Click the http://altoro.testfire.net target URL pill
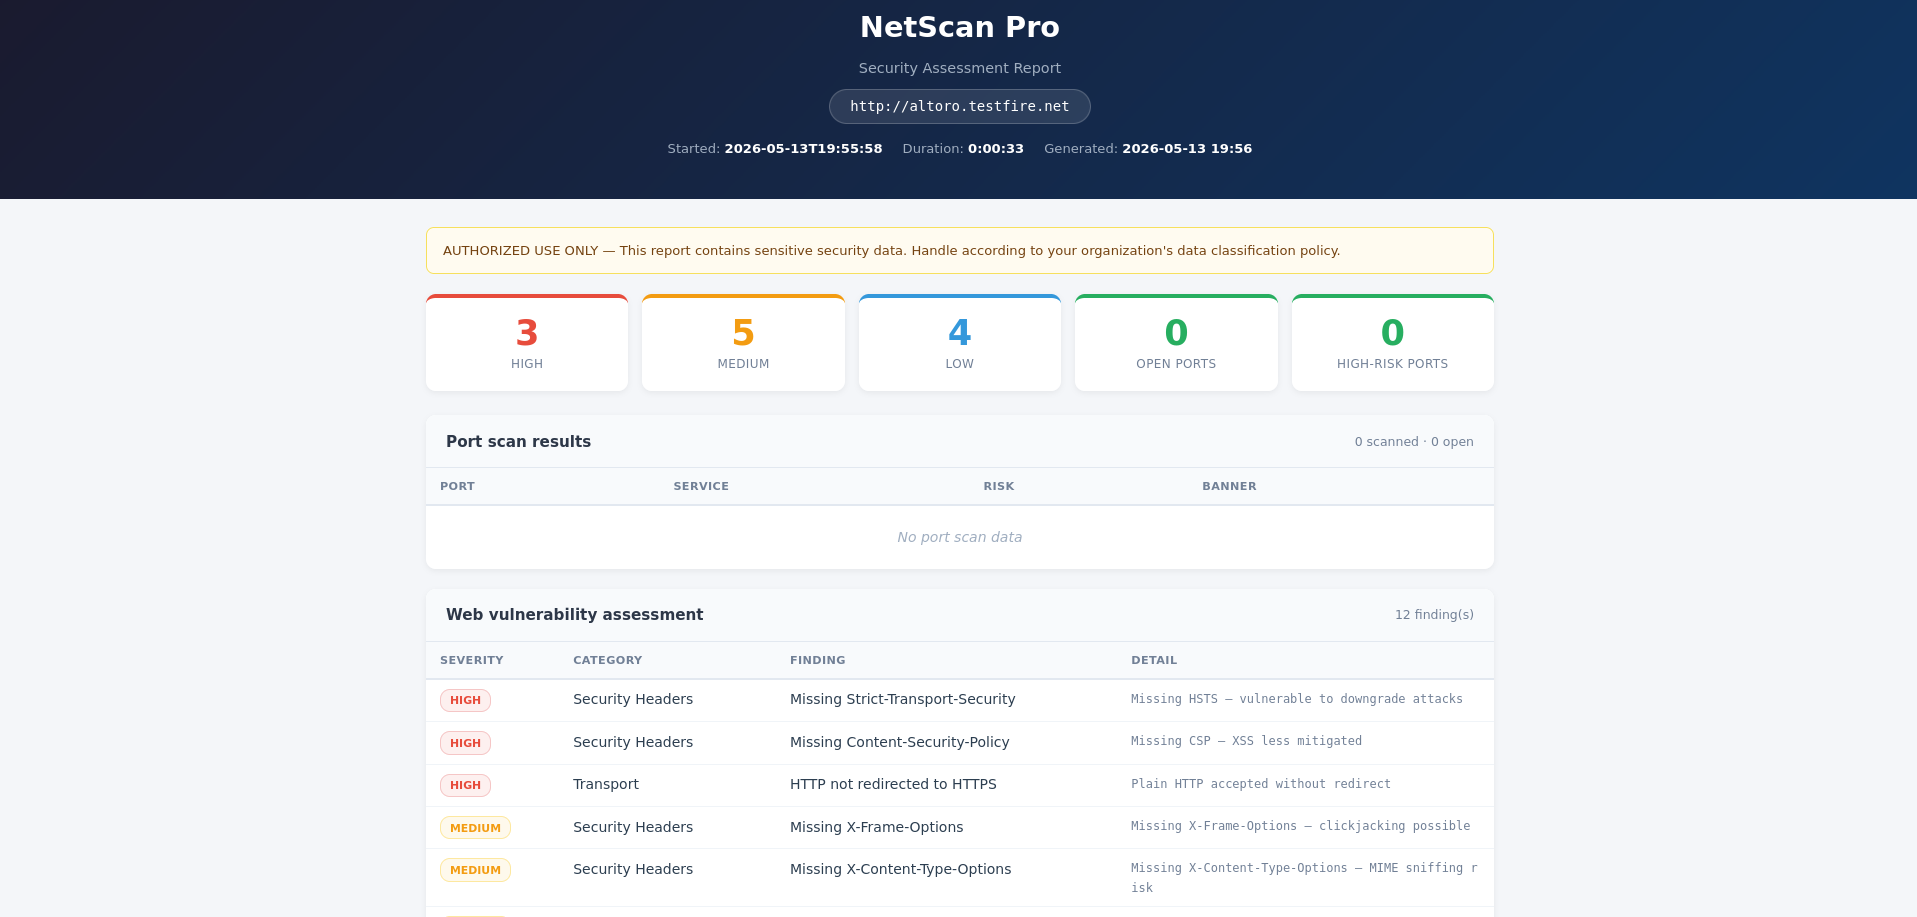The image size is (1917, 917). (959, 106)
